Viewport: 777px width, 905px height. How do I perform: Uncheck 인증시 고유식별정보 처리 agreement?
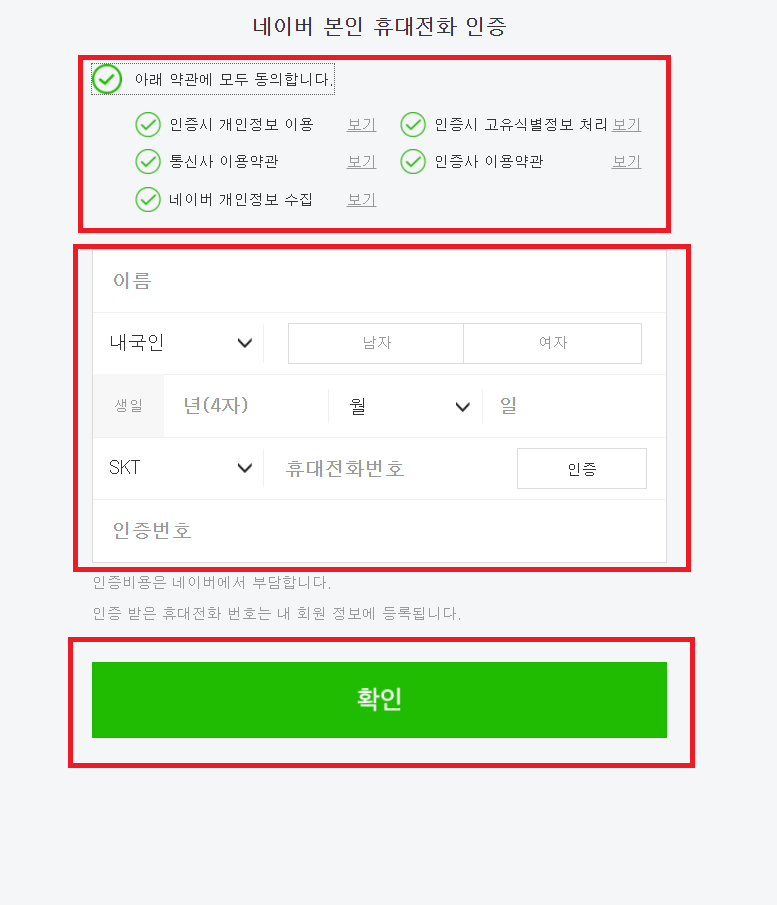(x=413, y=125)
